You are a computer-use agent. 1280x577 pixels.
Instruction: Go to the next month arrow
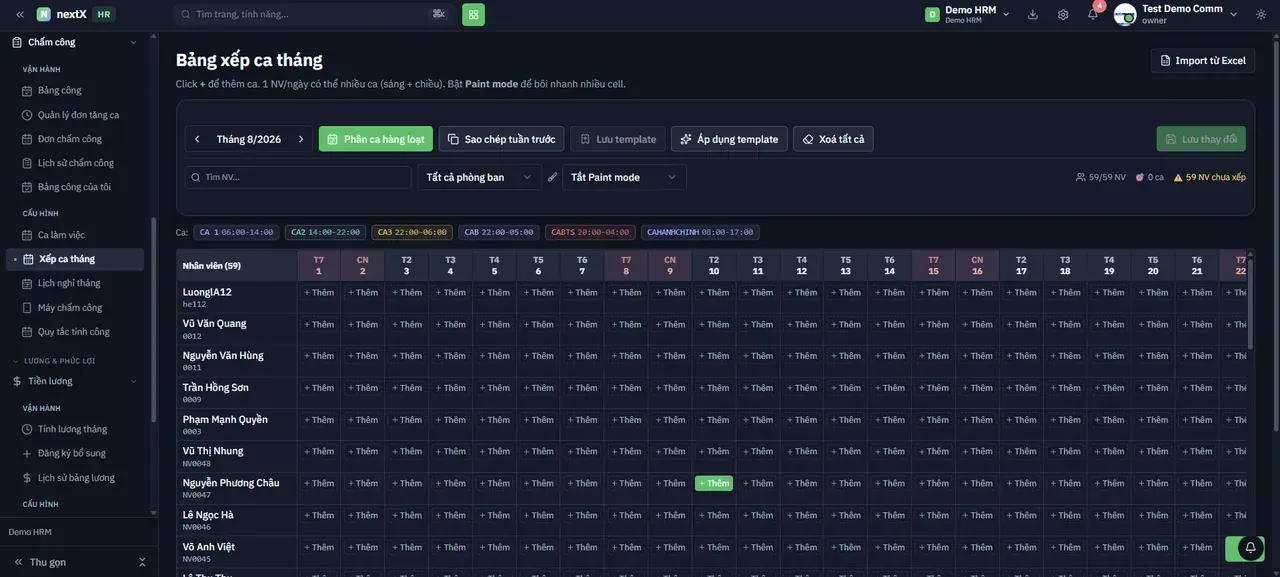pos(301,139)
